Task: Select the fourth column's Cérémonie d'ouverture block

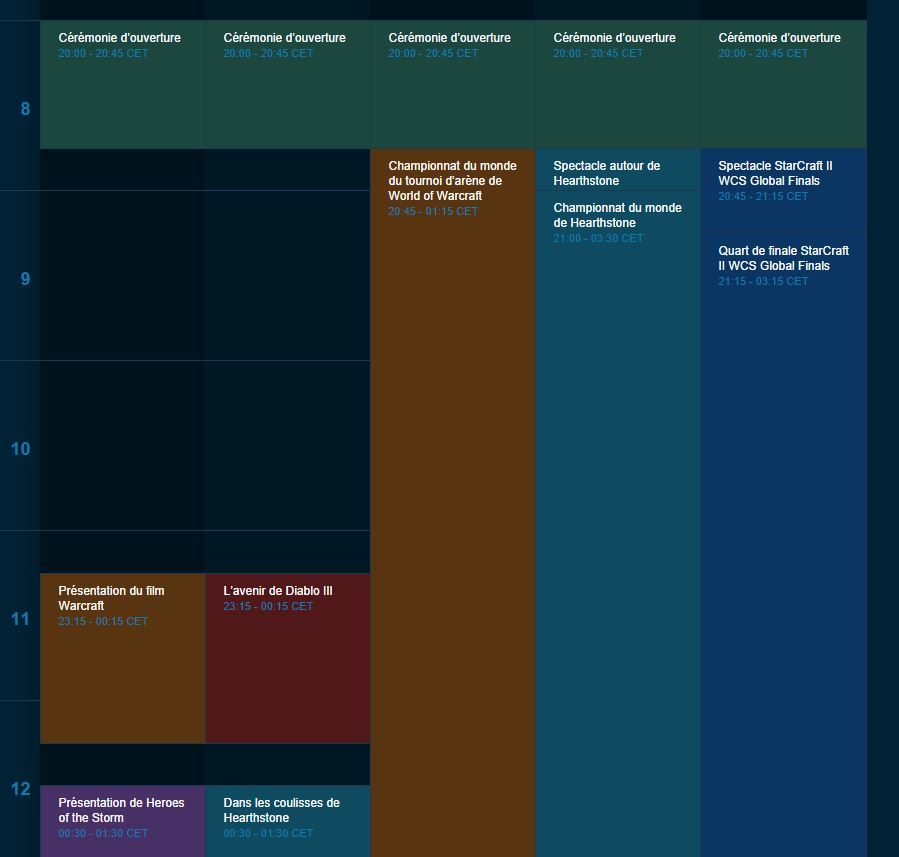Action: pyautogui.click(x=618, y=84)
